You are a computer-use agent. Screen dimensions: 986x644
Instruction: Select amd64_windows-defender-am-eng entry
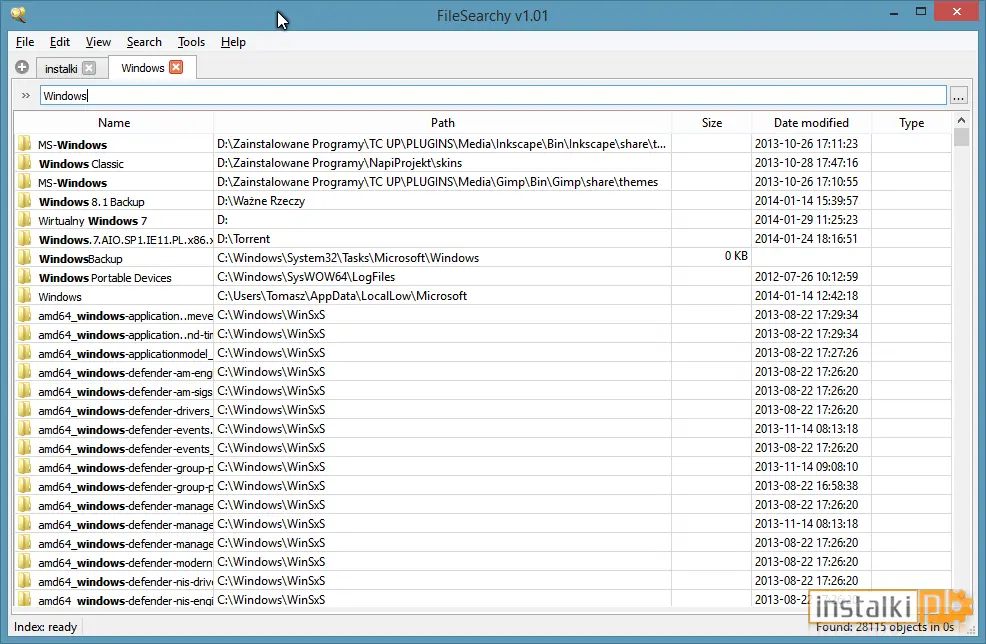[x=125, y=373]
